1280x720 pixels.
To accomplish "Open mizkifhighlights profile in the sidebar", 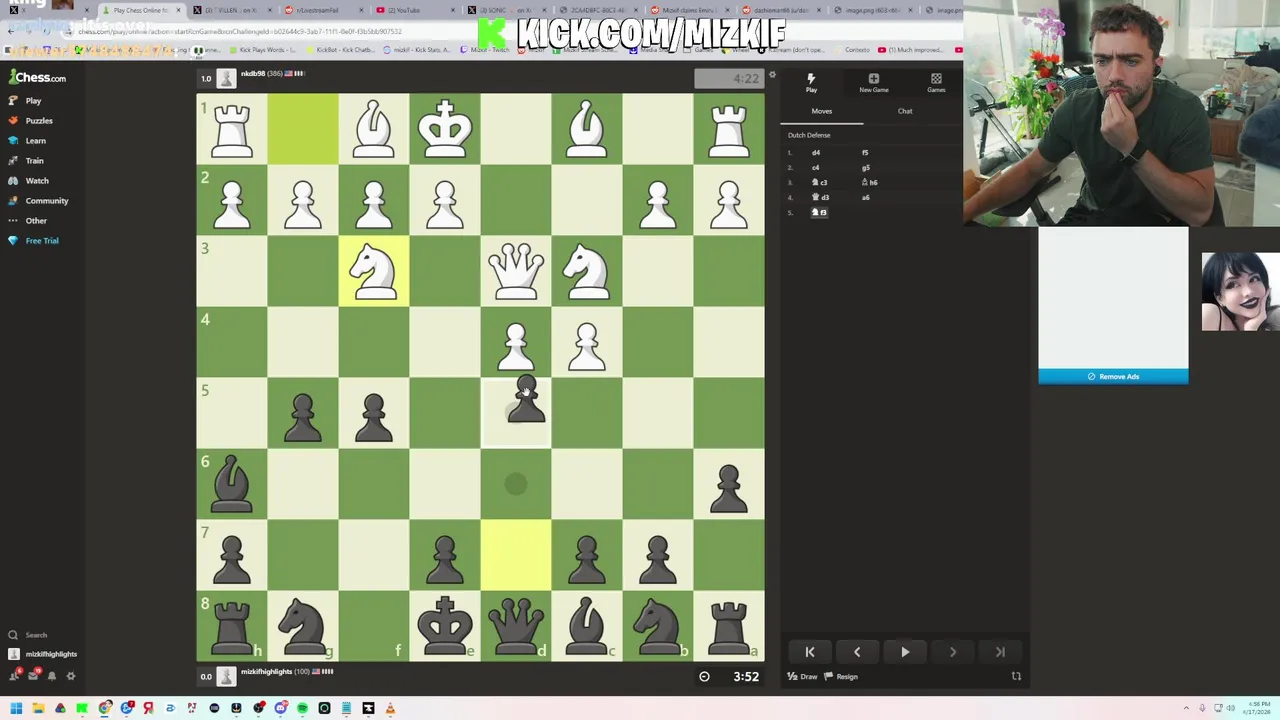I will pyautogui.click(x=42, y=654).
